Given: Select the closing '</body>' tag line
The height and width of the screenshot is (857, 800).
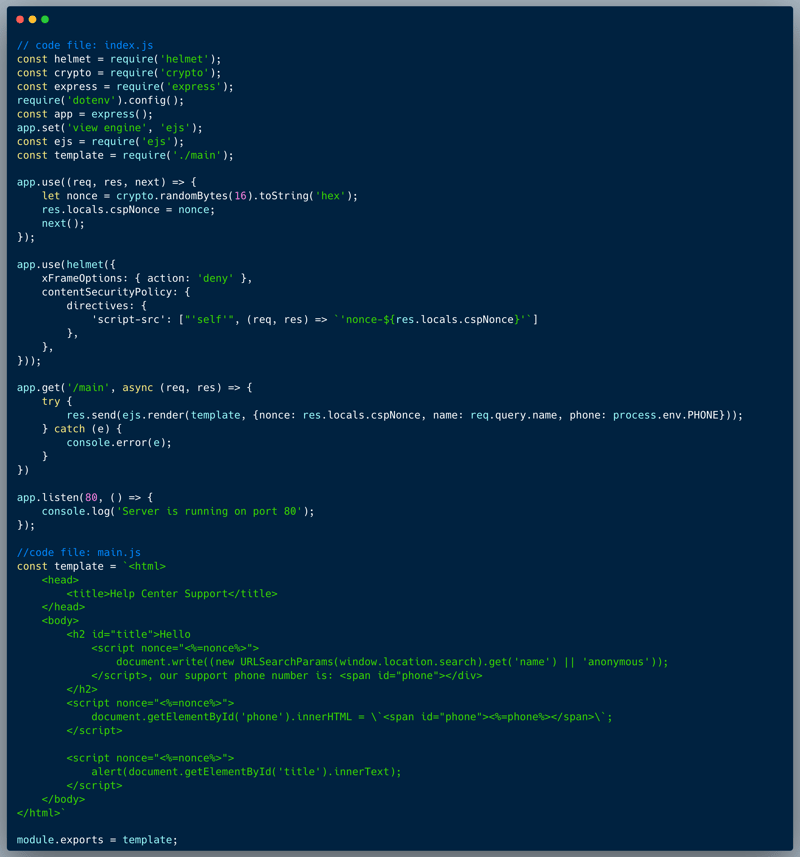Looking at the screenshot, I should (63, 799).
